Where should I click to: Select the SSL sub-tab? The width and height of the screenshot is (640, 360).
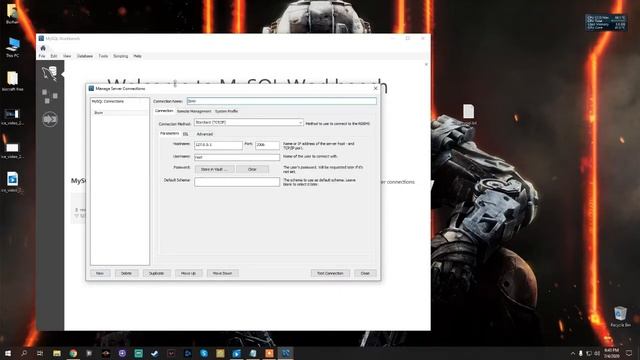185,134
